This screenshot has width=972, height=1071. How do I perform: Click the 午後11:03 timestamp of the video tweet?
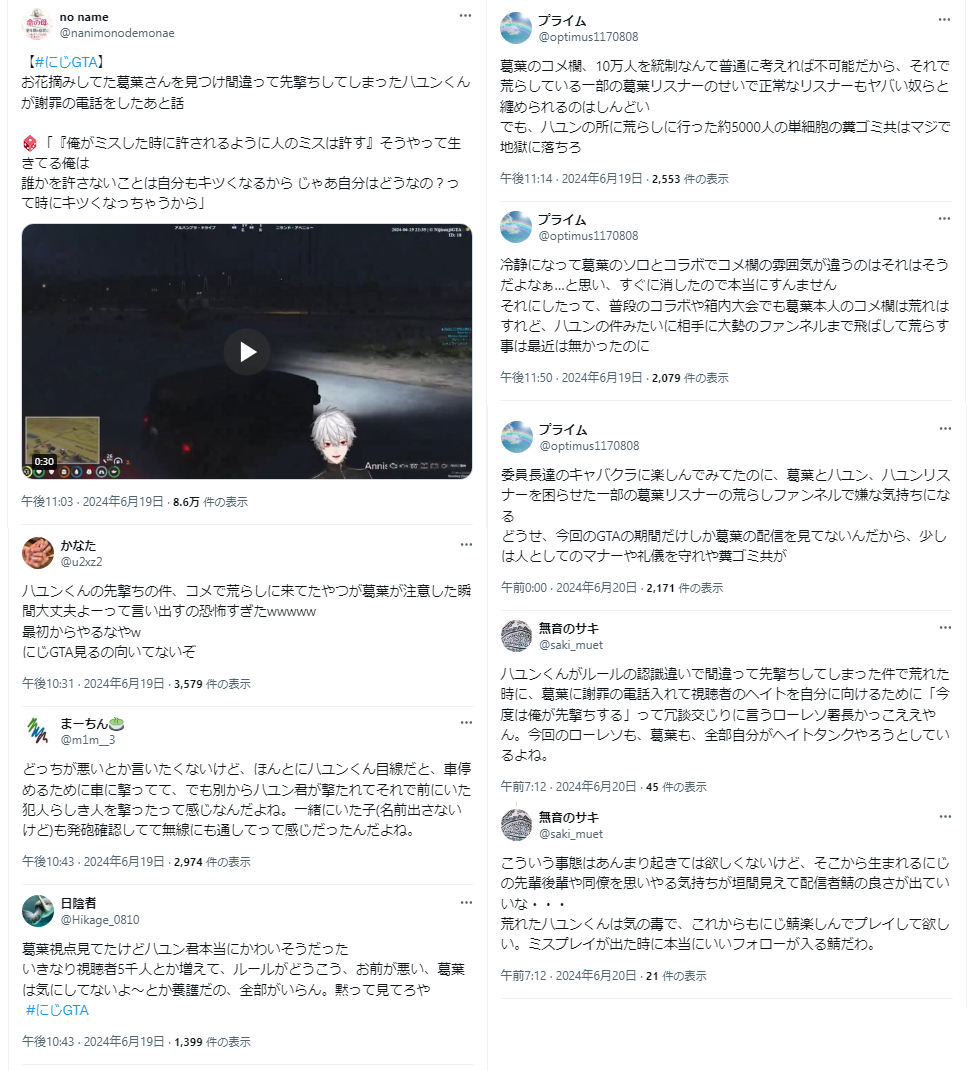point(92,501)
